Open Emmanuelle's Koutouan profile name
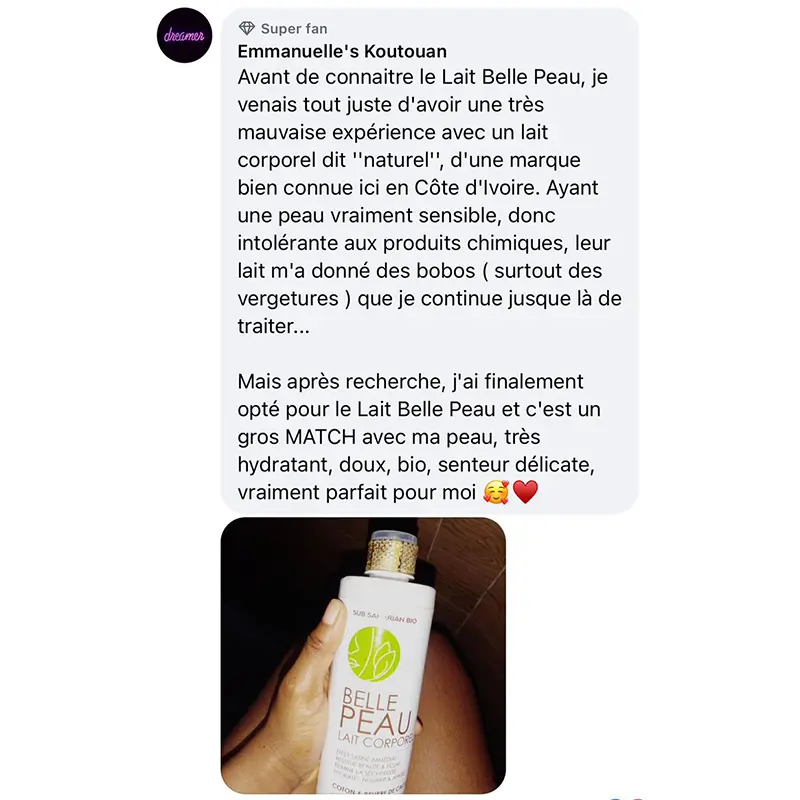Screen dimensions: 800x800 pos(342,52)
